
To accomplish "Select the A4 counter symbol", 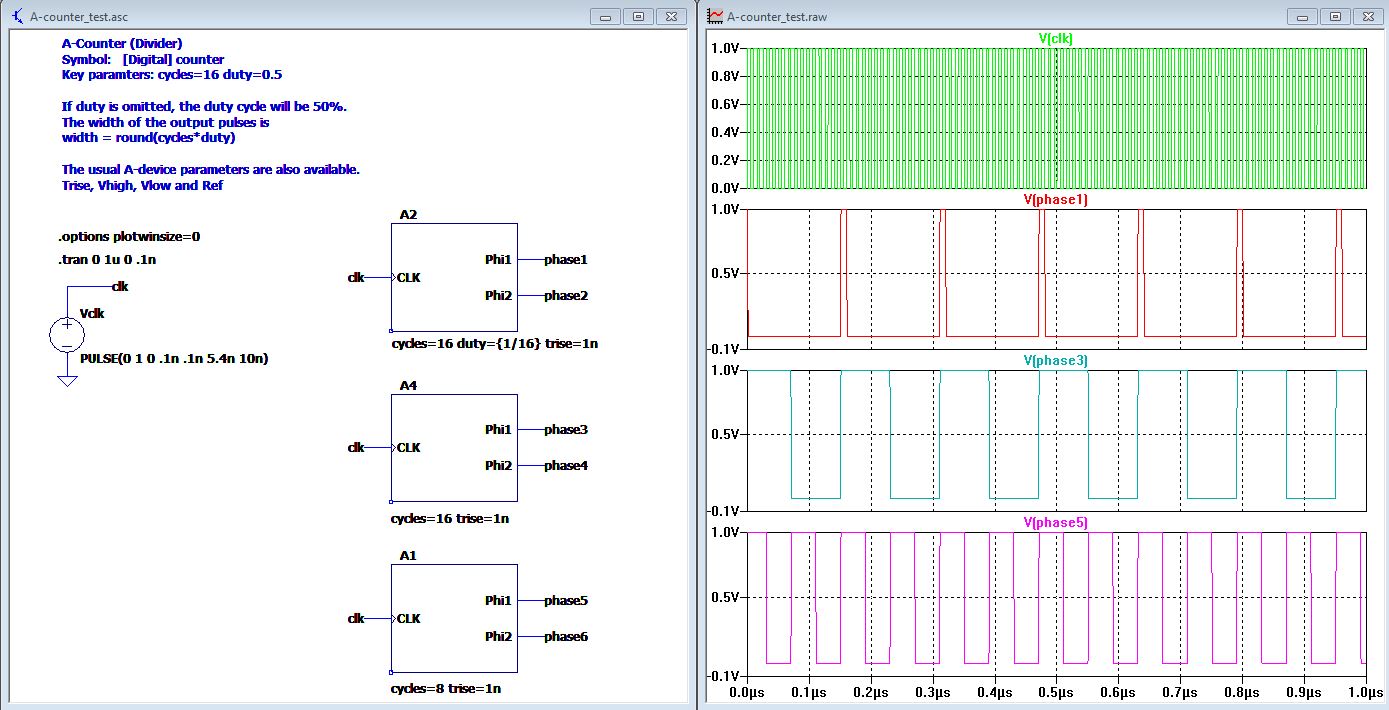I will [453, 447].
